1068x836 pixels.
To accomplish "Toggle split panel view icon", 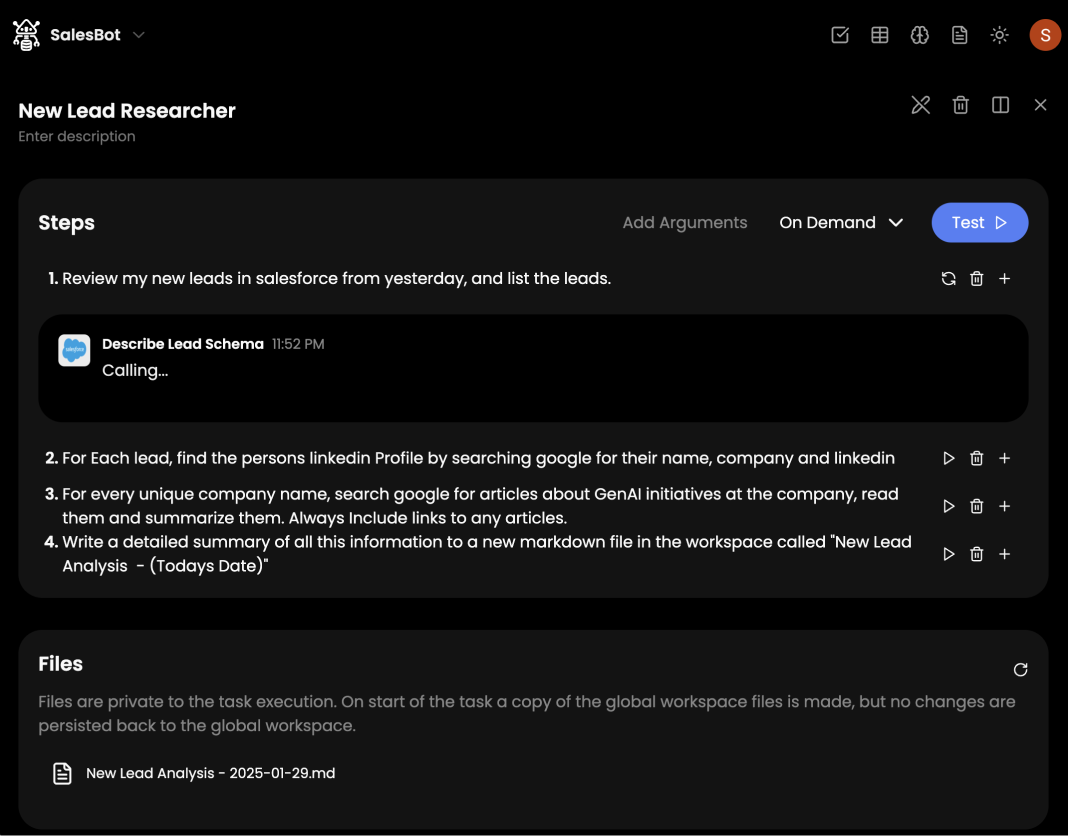I will coord(1000,105).
